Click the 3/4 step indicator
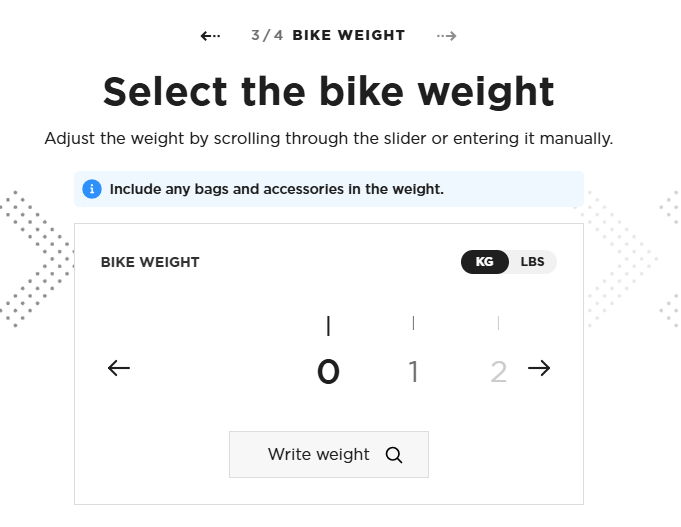Viewport: 681px width, 527px height. pos(267,35)
